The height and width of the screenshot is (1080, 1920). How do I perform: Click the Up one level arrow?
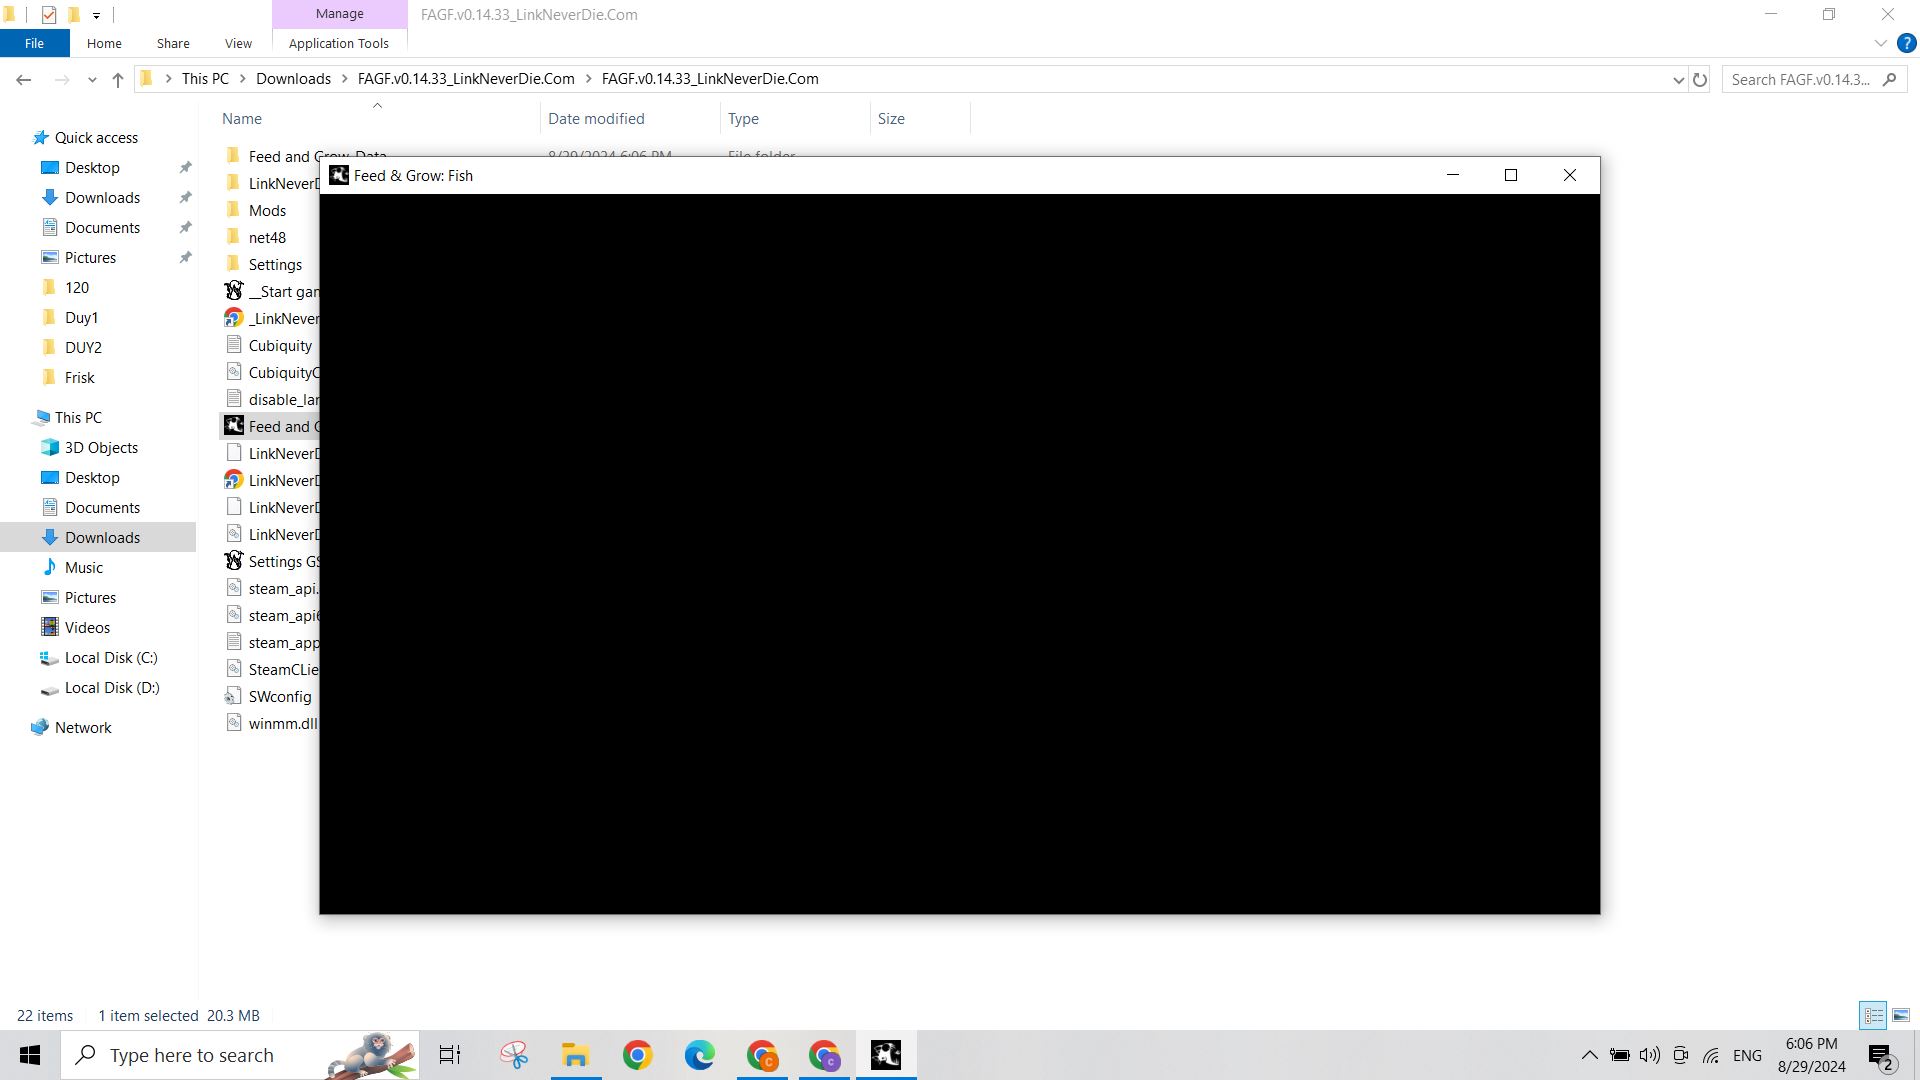[118, 79]
